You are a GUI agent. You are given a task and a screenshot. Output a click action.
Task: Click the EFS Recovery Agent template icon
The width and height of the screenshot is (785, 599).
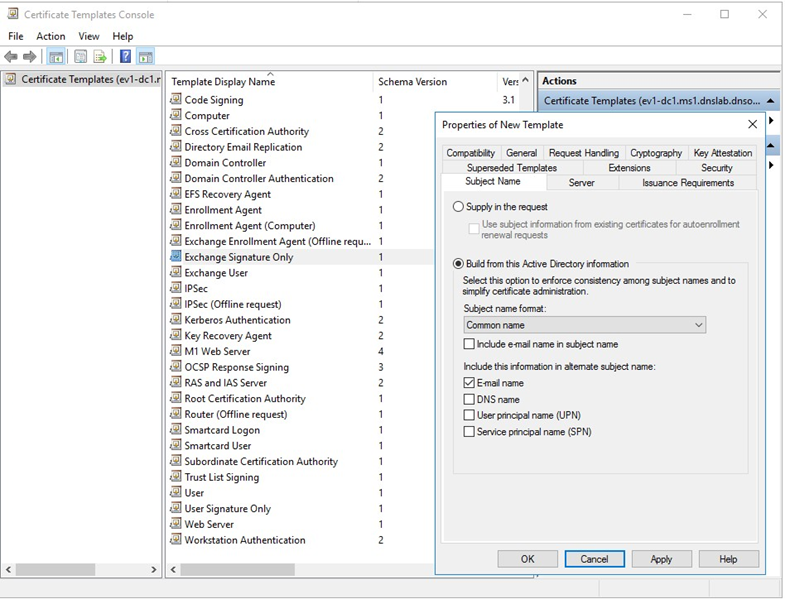point(176,193)
